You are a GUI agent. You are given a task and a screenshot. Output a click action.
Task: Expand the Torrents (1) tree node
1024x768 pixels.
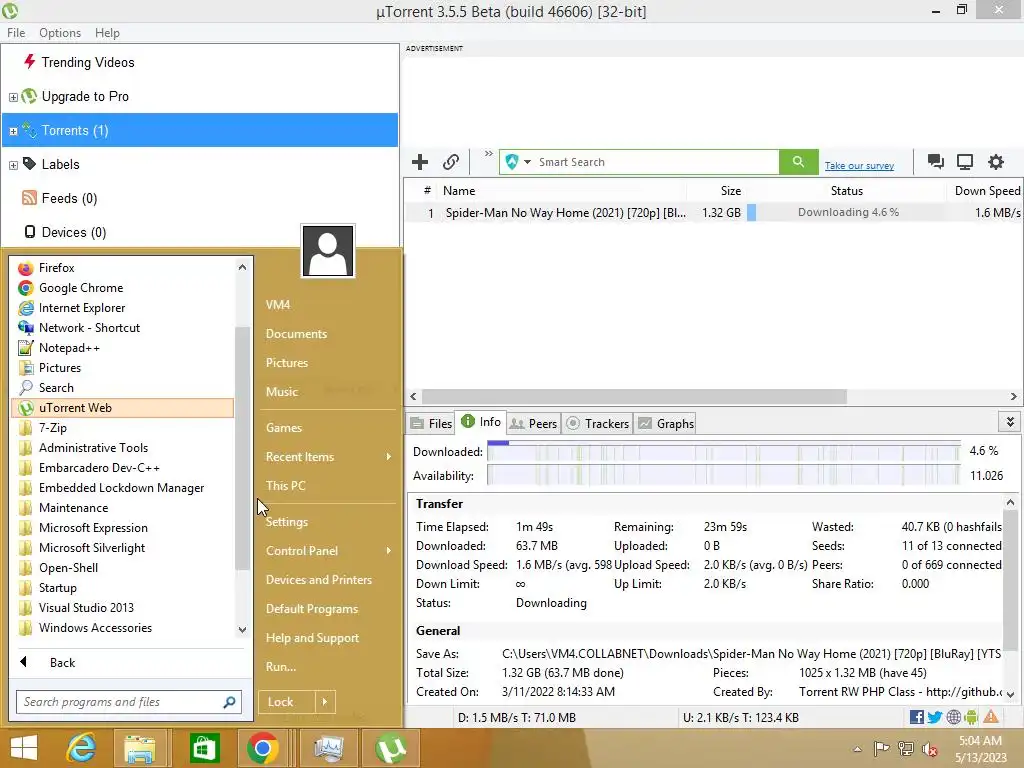13,131
